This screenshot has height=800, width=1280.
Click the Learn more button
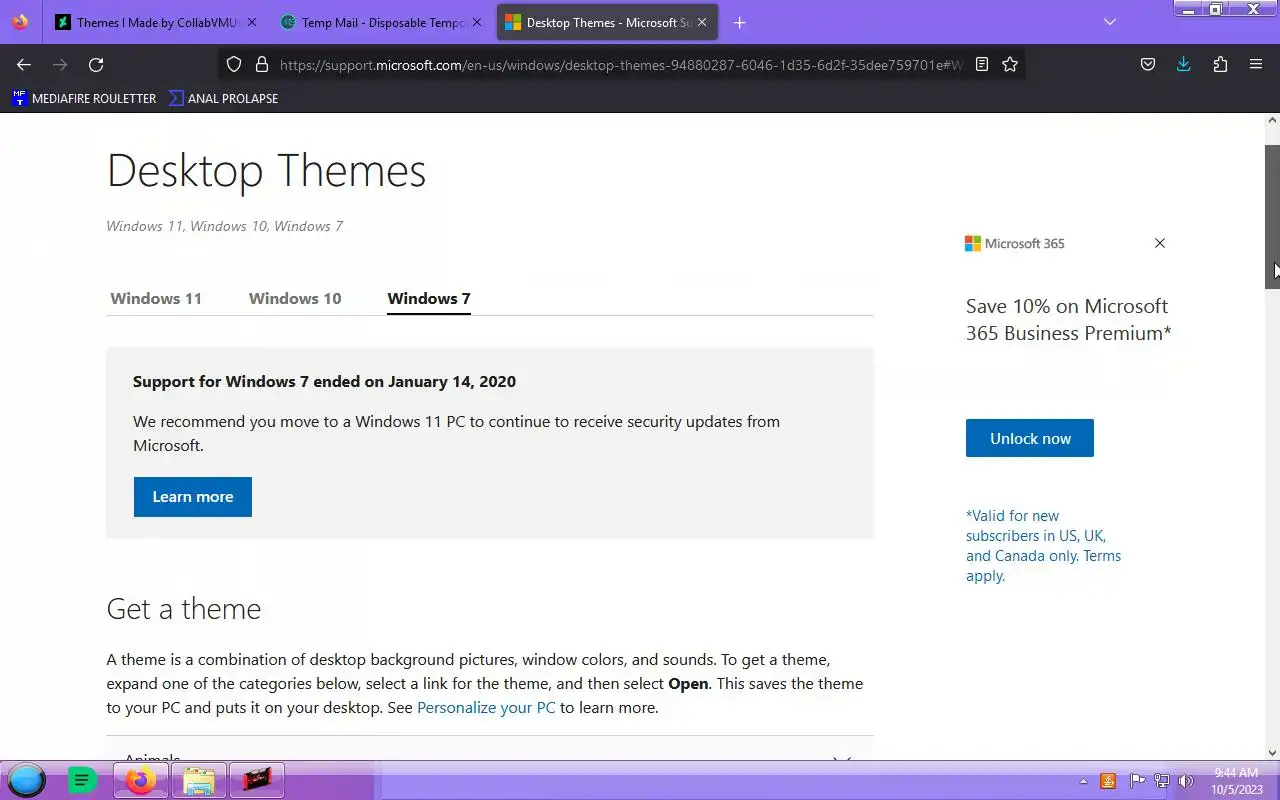(x=193, y=497)
